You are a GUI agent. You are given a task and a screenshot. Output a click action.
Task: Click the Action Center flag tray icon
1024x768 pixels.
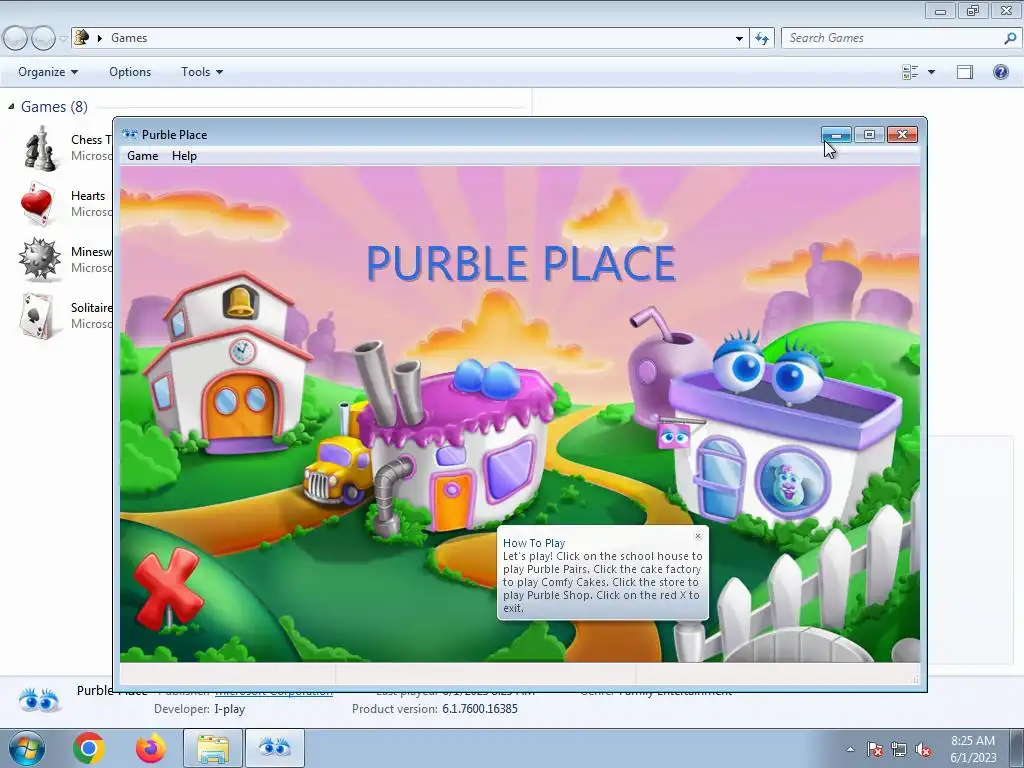click(x=874, y=749)
